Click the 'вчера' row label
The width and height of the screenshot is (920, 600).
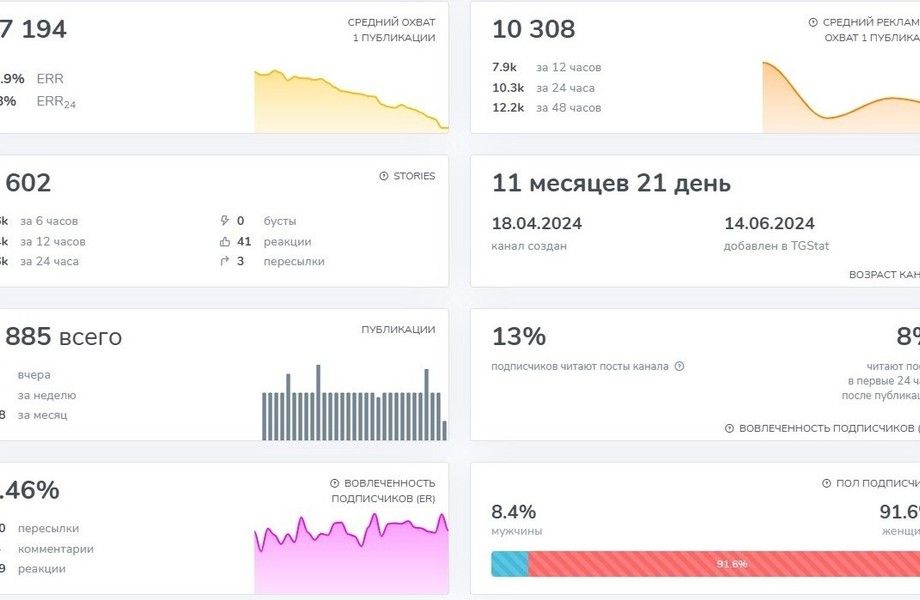[34, 375]
